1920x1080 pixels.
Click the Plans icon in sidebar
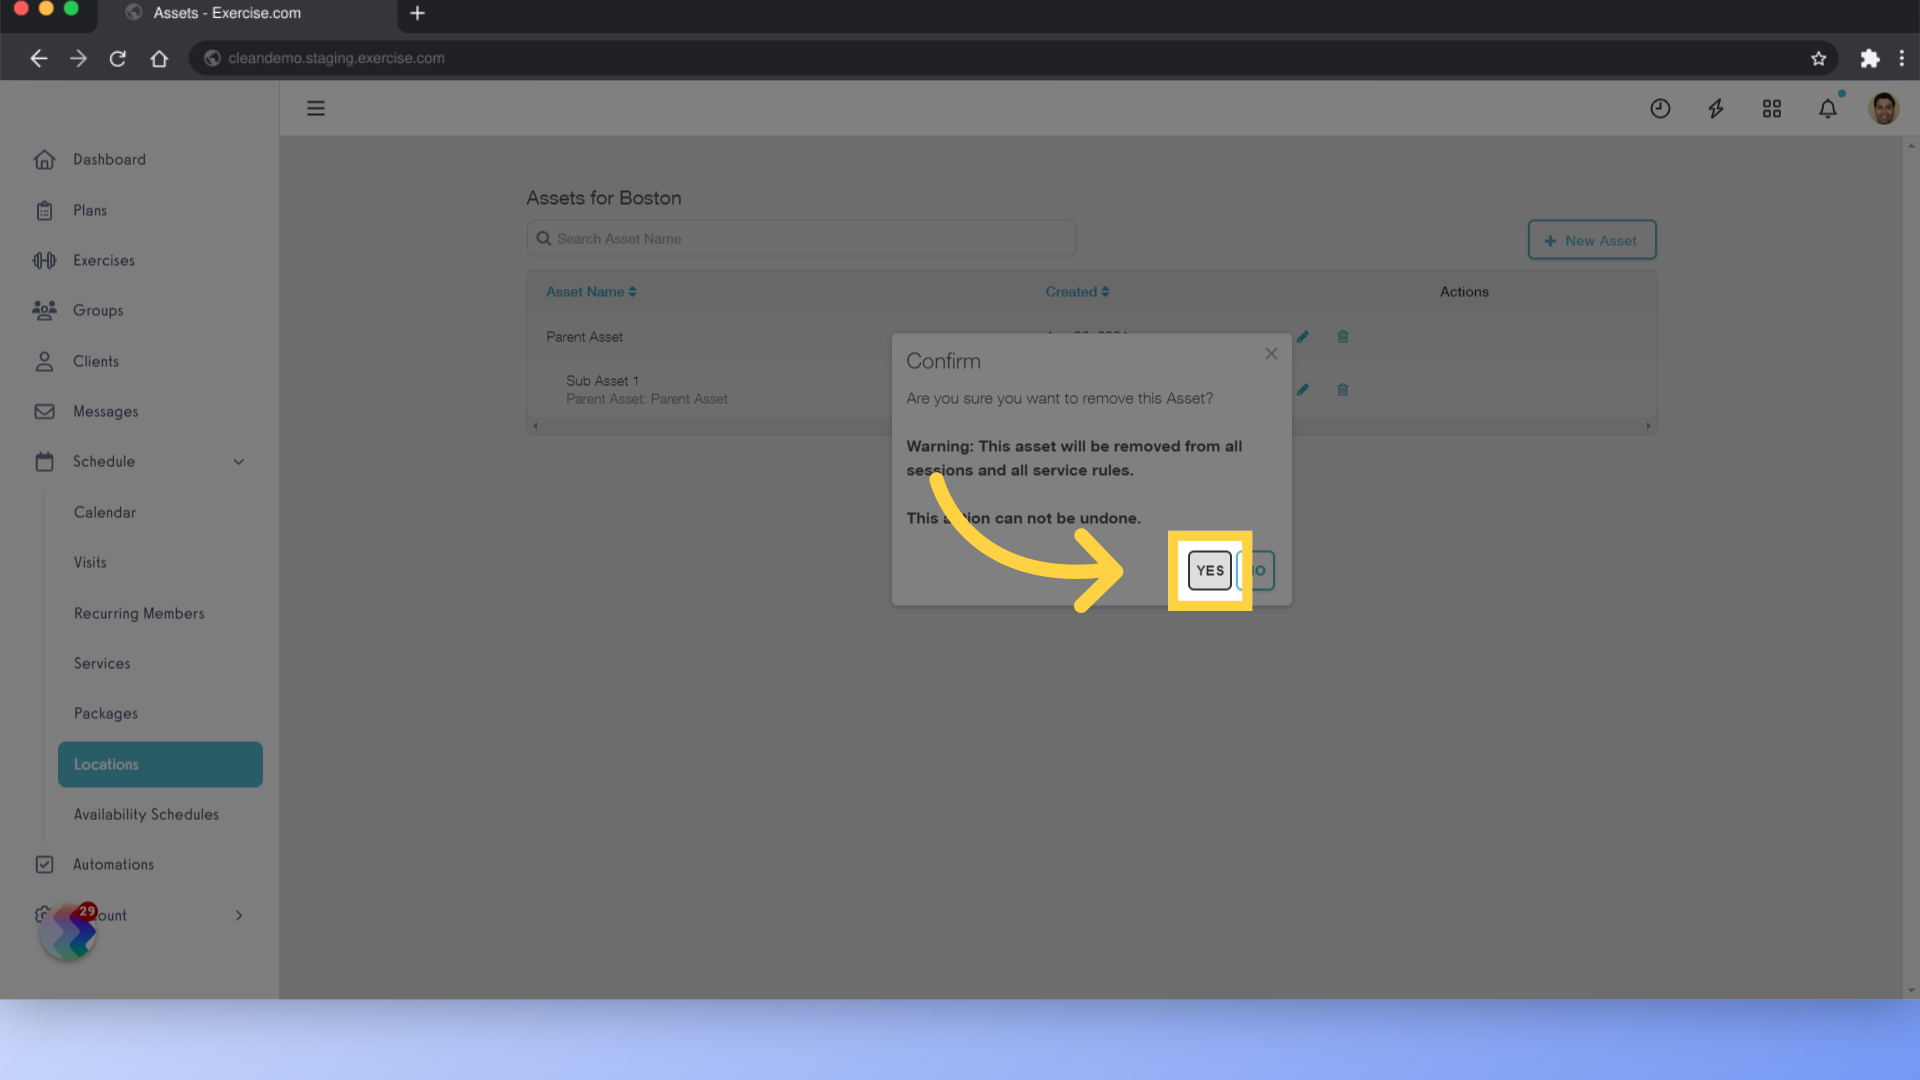[x=44, y=210]
